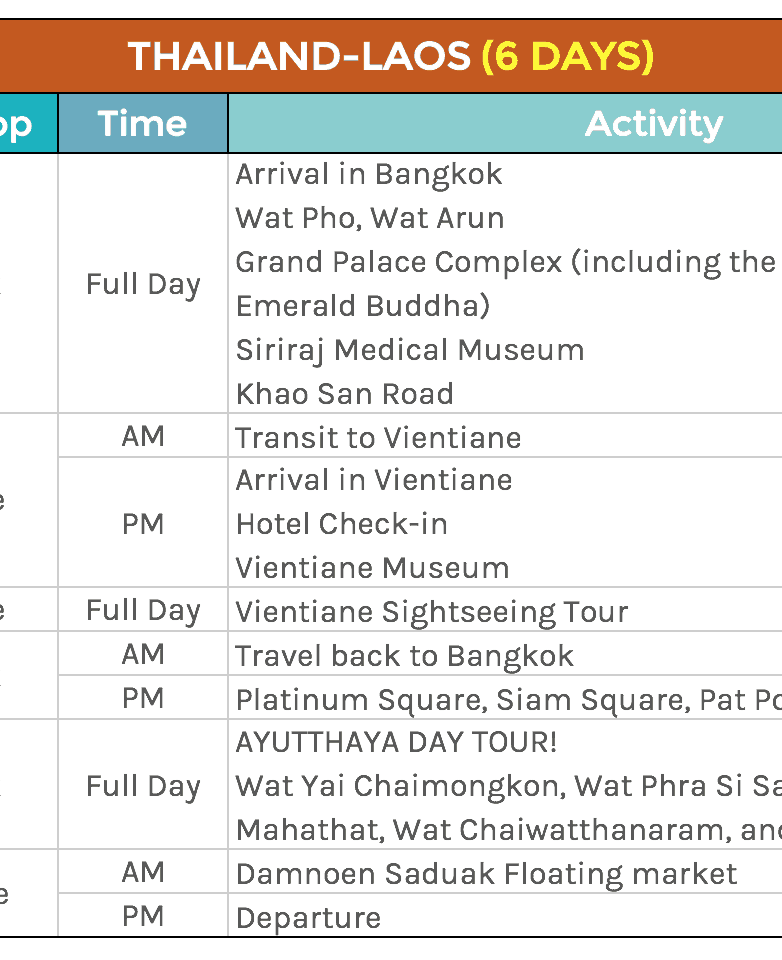
Task: Click the Siriraj Medical Museum entry
Action: pyautogui.click(x=410, y=350)
